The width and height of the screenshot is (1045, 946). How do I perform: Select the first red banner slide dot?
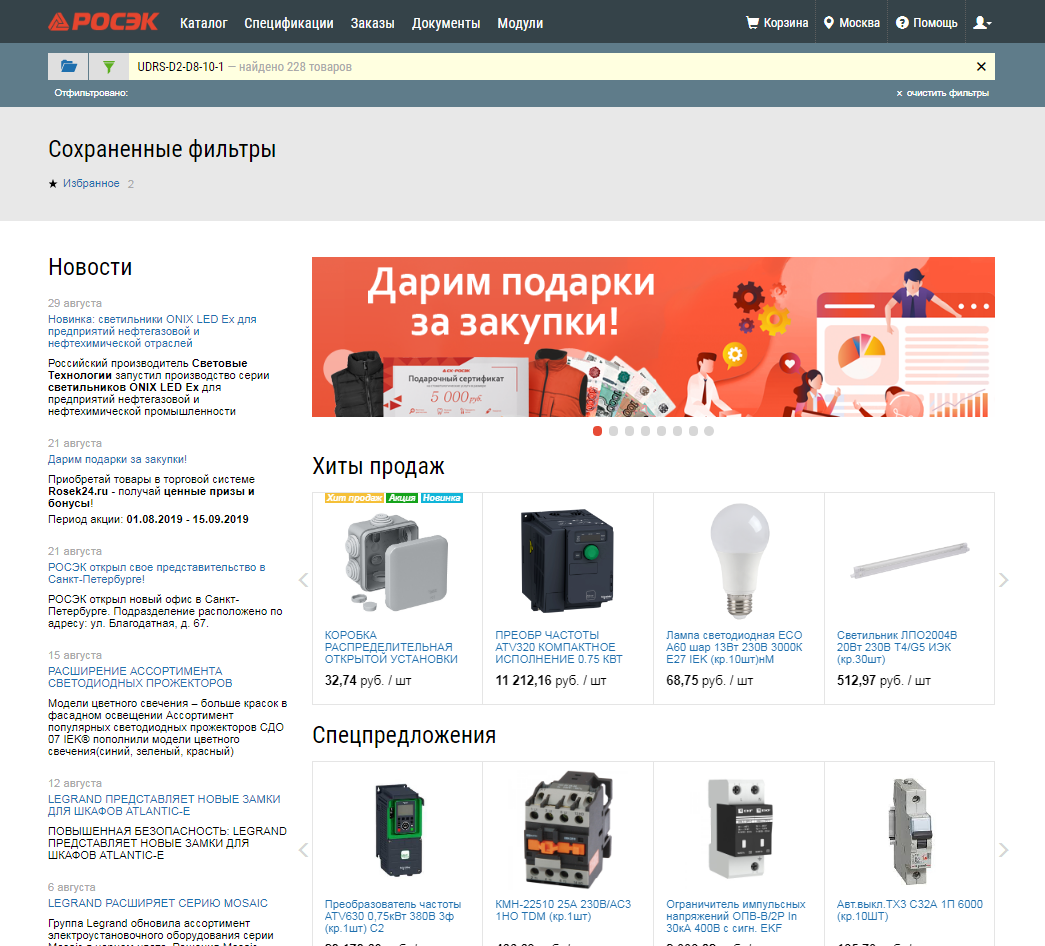tap(597, 431)
